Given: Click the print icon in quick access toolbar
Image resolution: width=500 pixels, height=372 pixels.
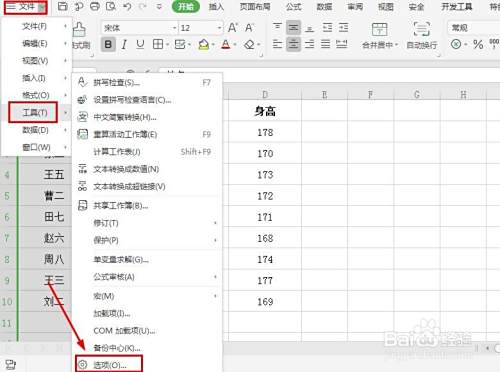Looking at the screenshot, I should pos(95,6).
